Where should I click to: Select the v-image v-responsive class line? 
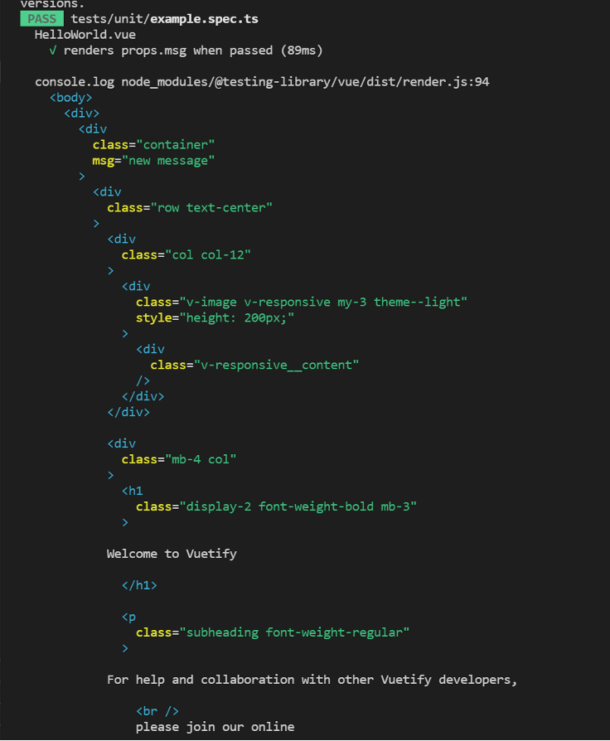(301, 302)
